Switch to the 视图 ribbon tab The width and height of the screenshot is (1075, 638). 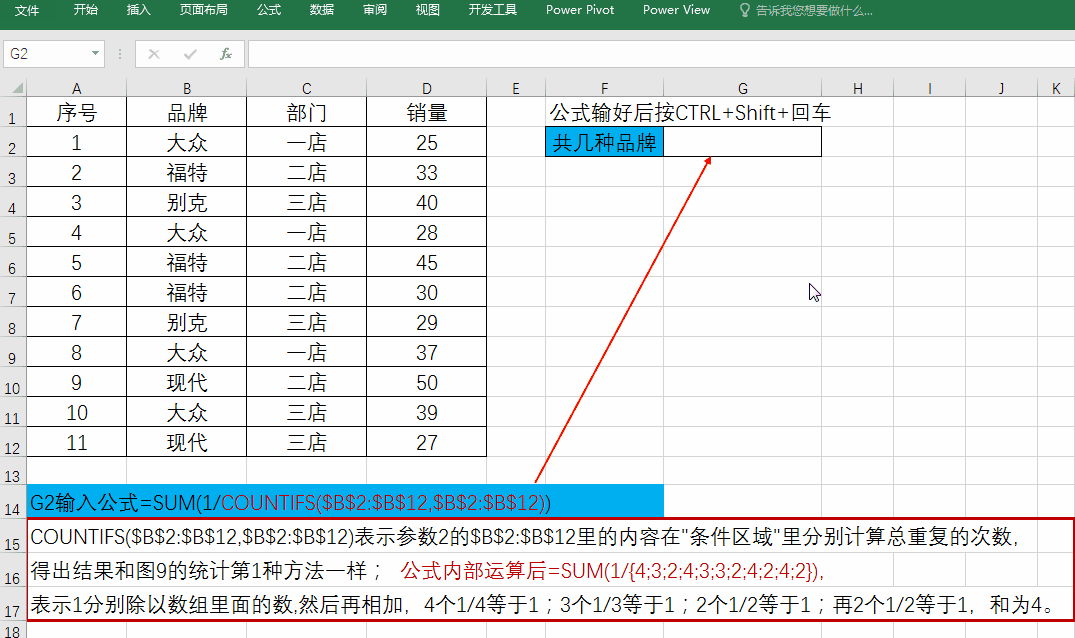tap(428, 10)
